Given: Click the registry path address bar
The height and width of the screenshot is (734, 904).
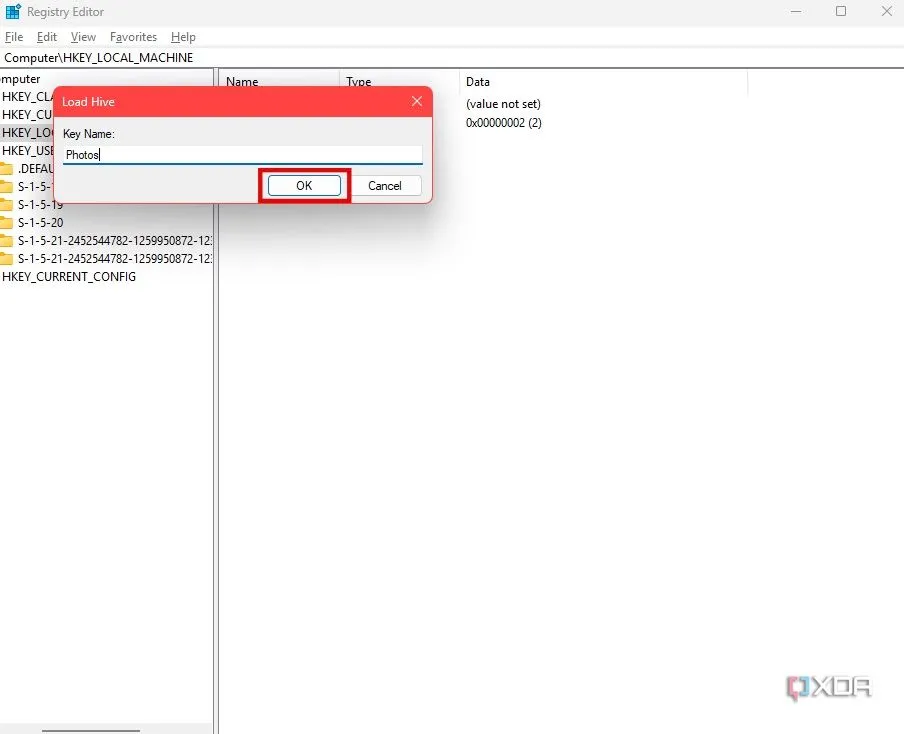Looking at the screenshot, I should [452, 58].
